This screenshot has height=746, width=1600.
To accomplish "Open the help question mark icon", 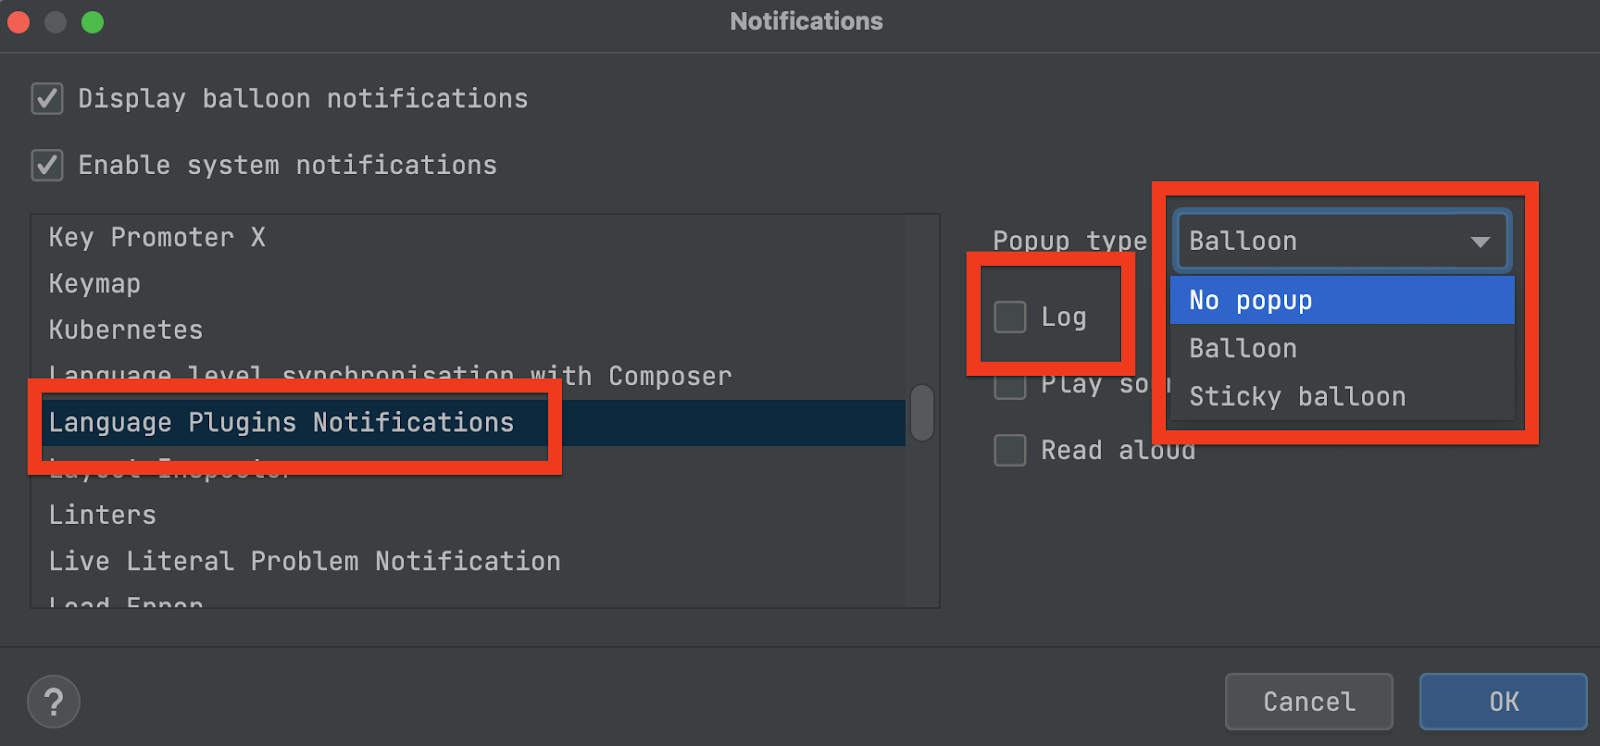I will tap(54, 702).
